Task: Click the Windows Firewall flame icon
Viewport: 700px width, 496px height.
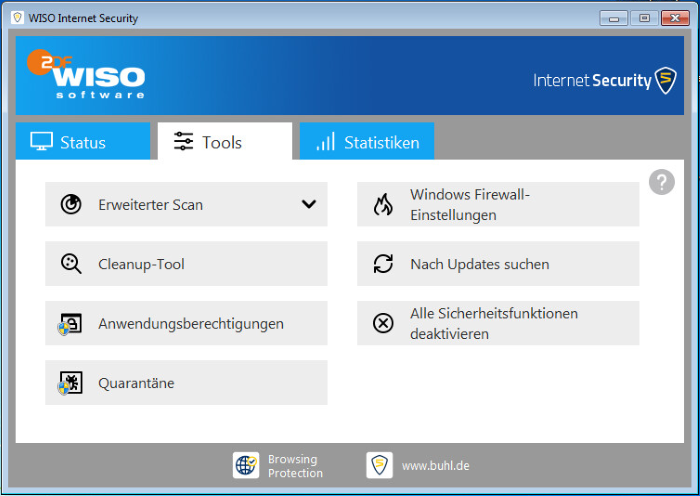Action: pyautogui.click(x=383, y=205)
